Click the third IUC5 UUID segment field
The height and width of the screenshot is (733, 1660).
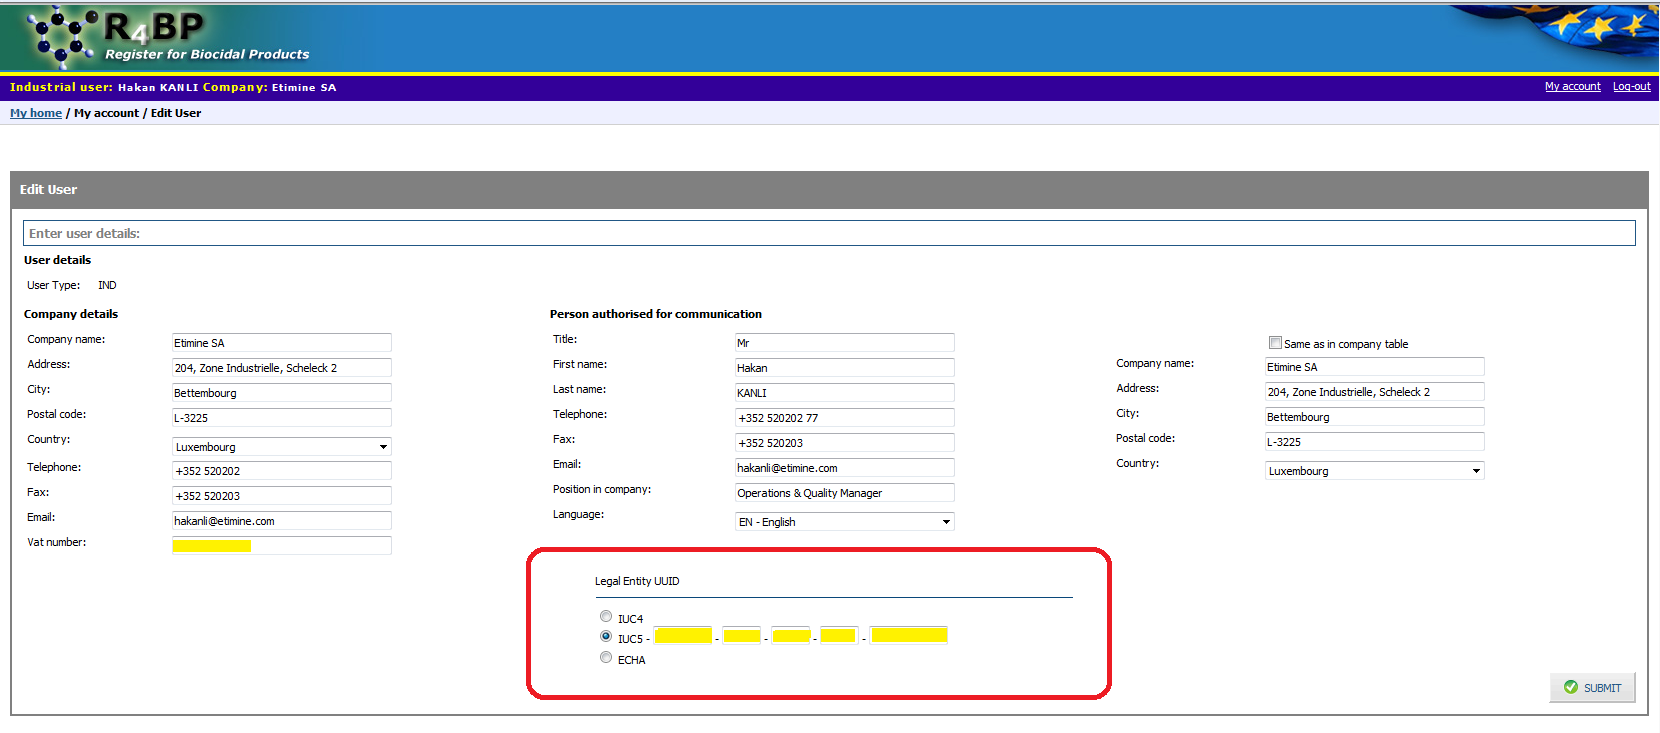click(x=791, y=635)
